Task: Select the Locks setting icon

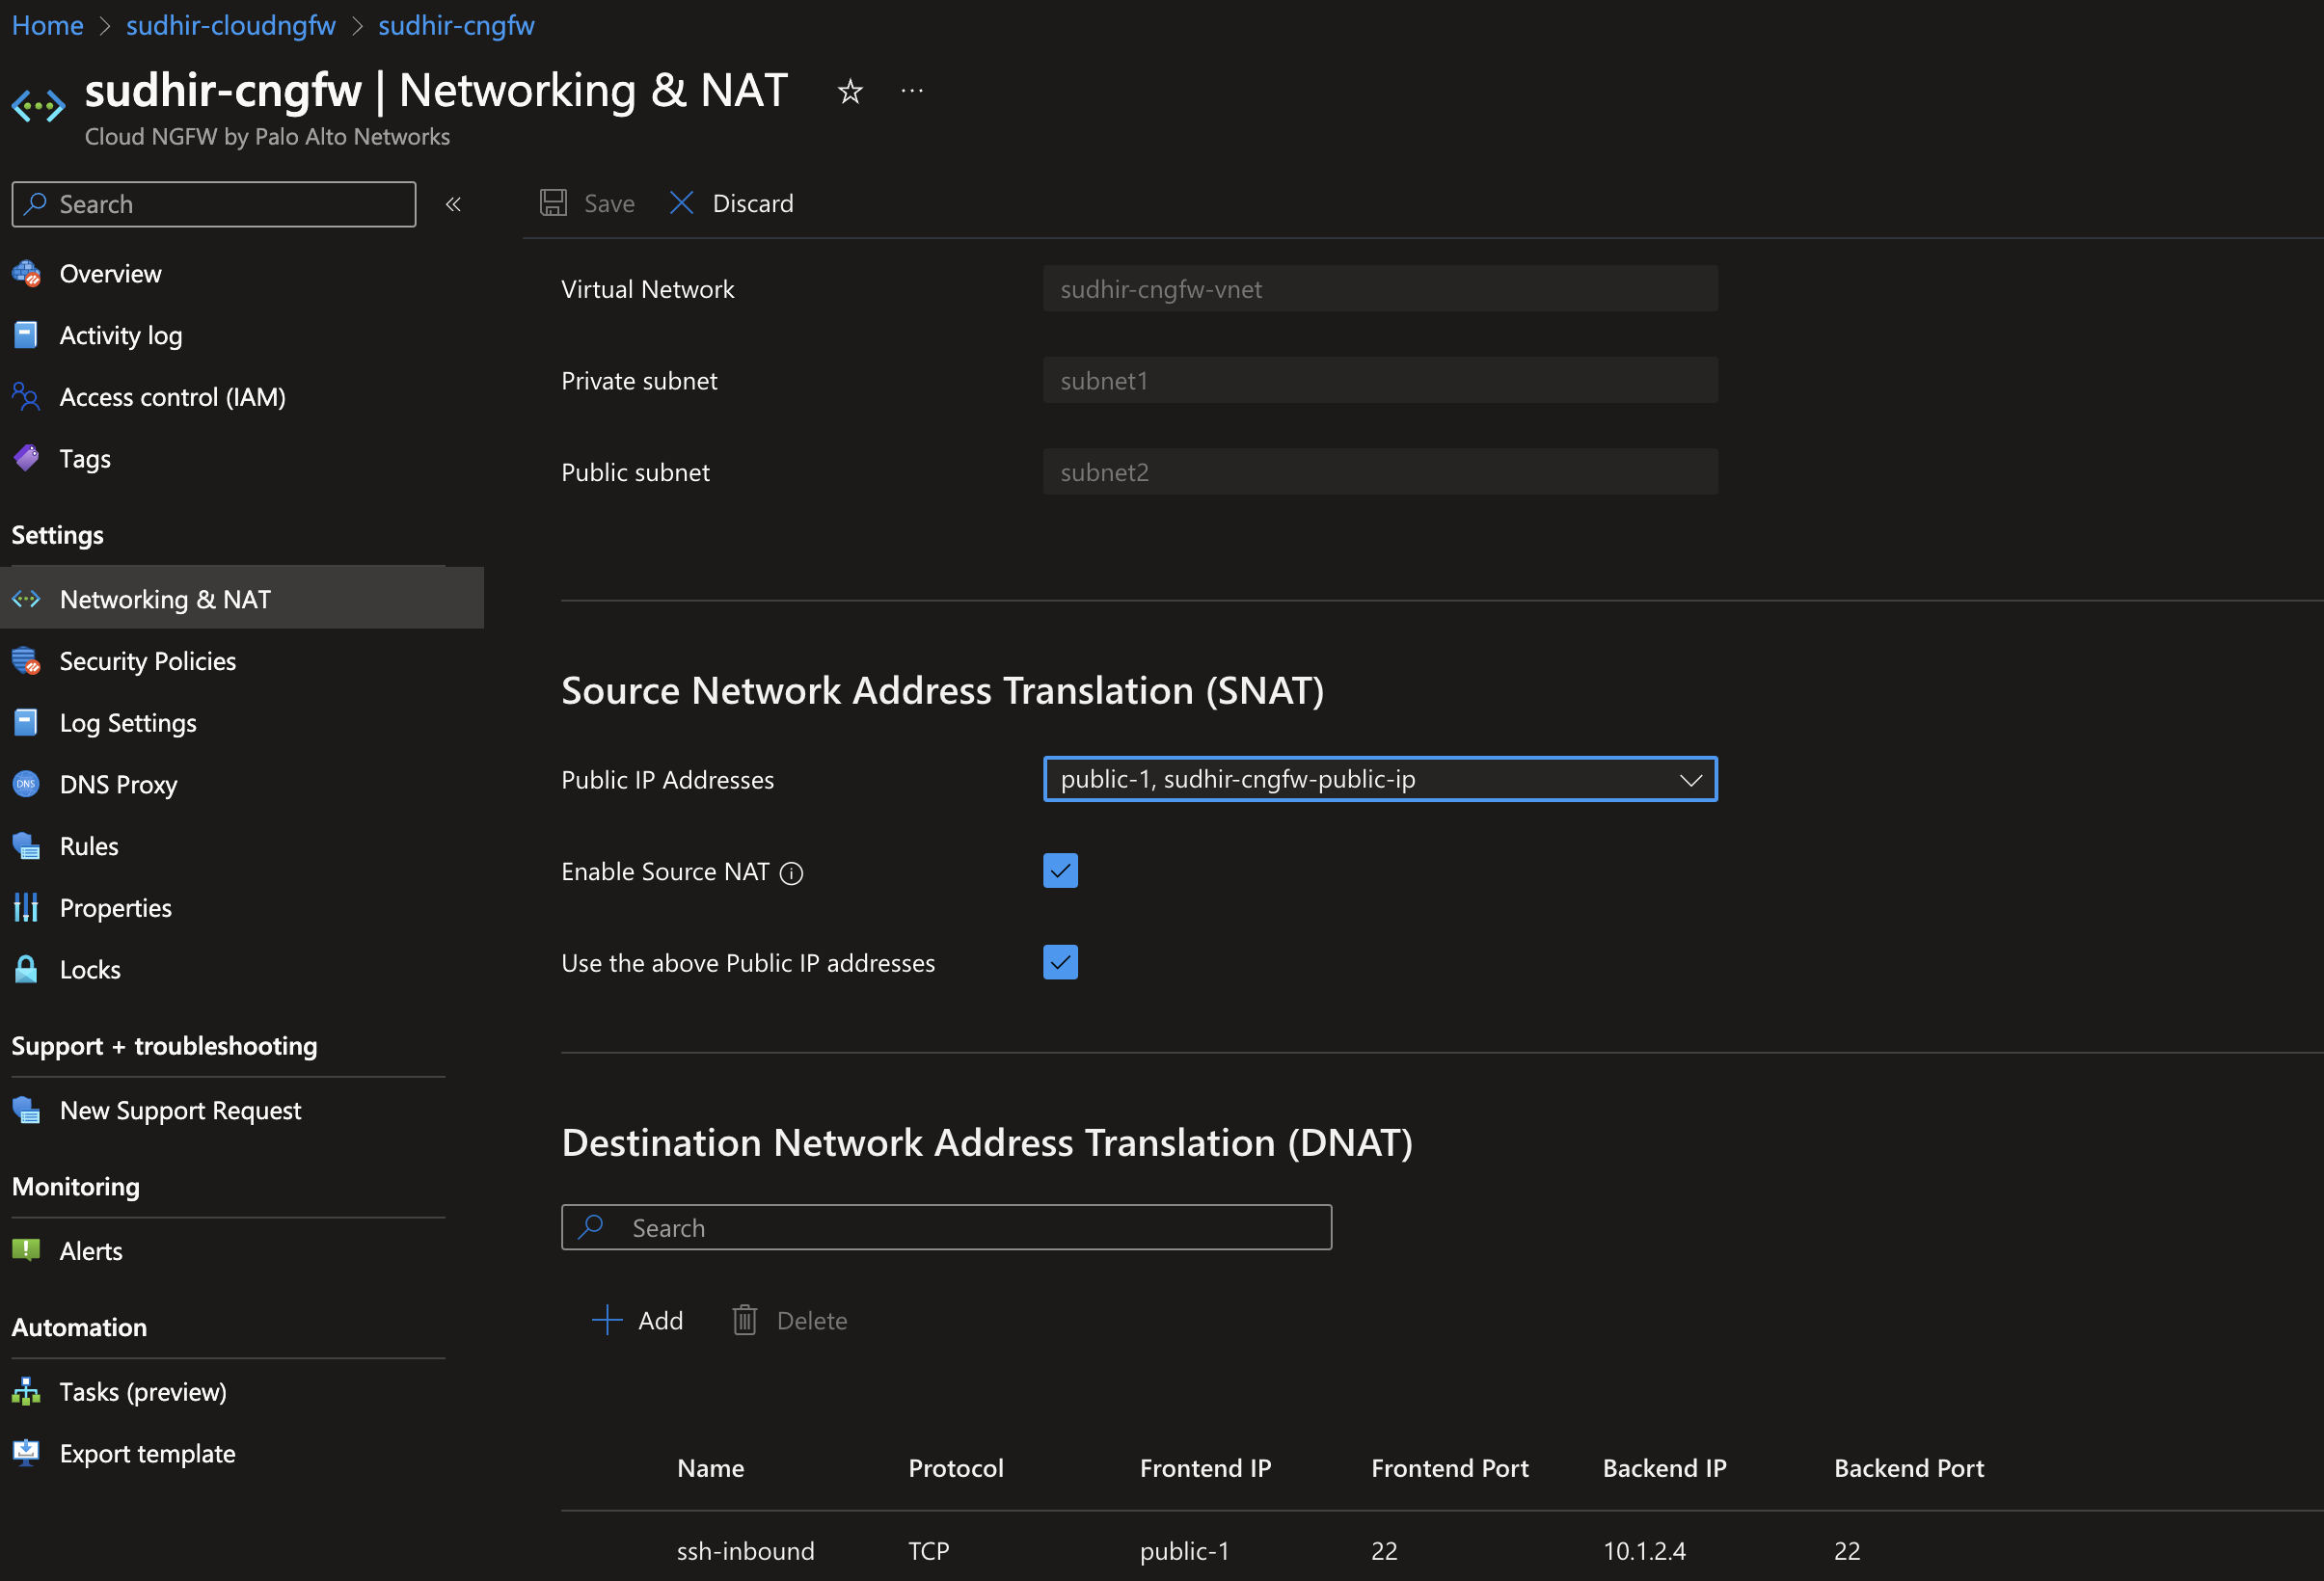Action: [x=25, y=968]
